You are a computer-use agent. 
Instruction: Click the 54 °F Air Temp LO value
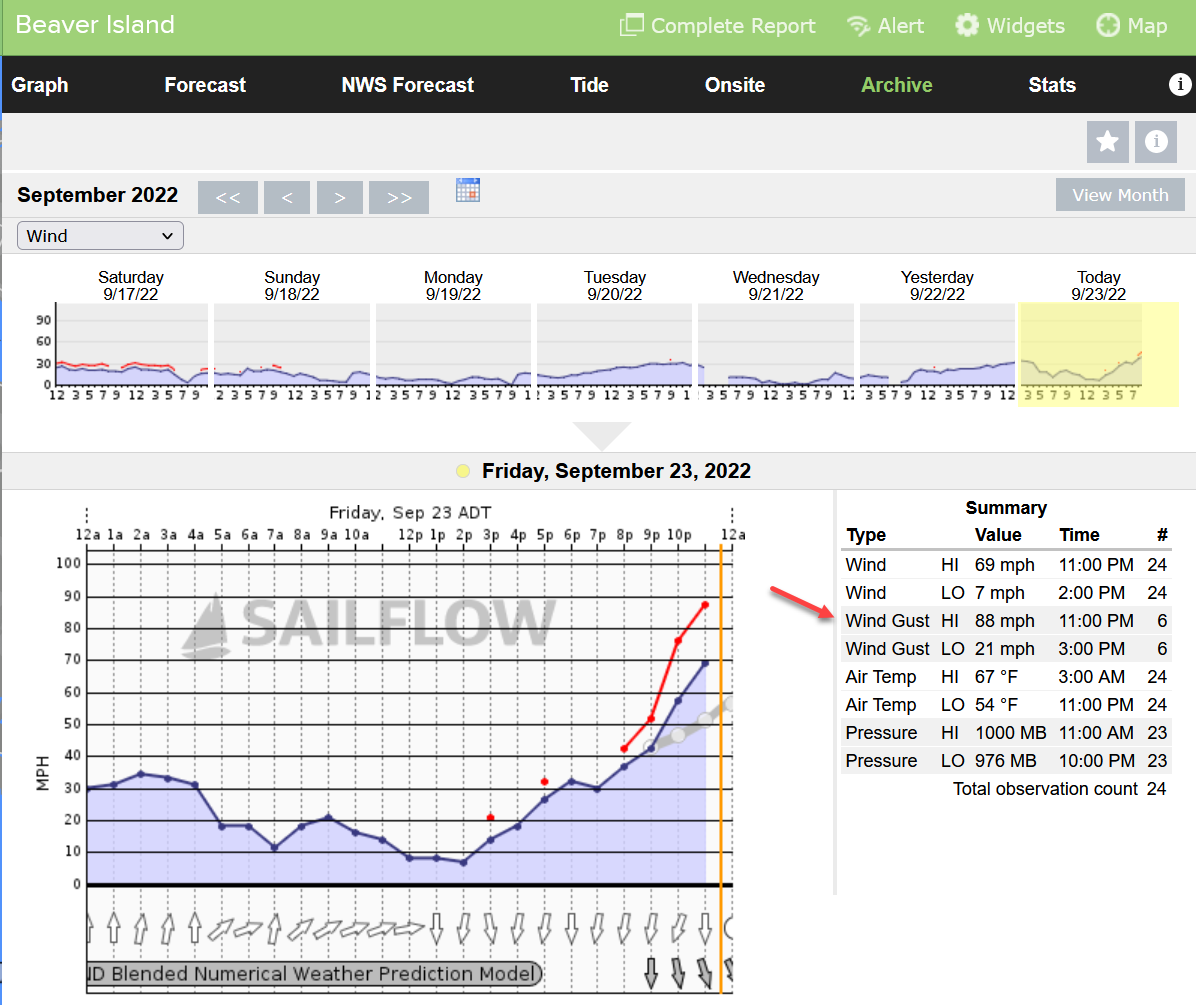coord(996,705)
